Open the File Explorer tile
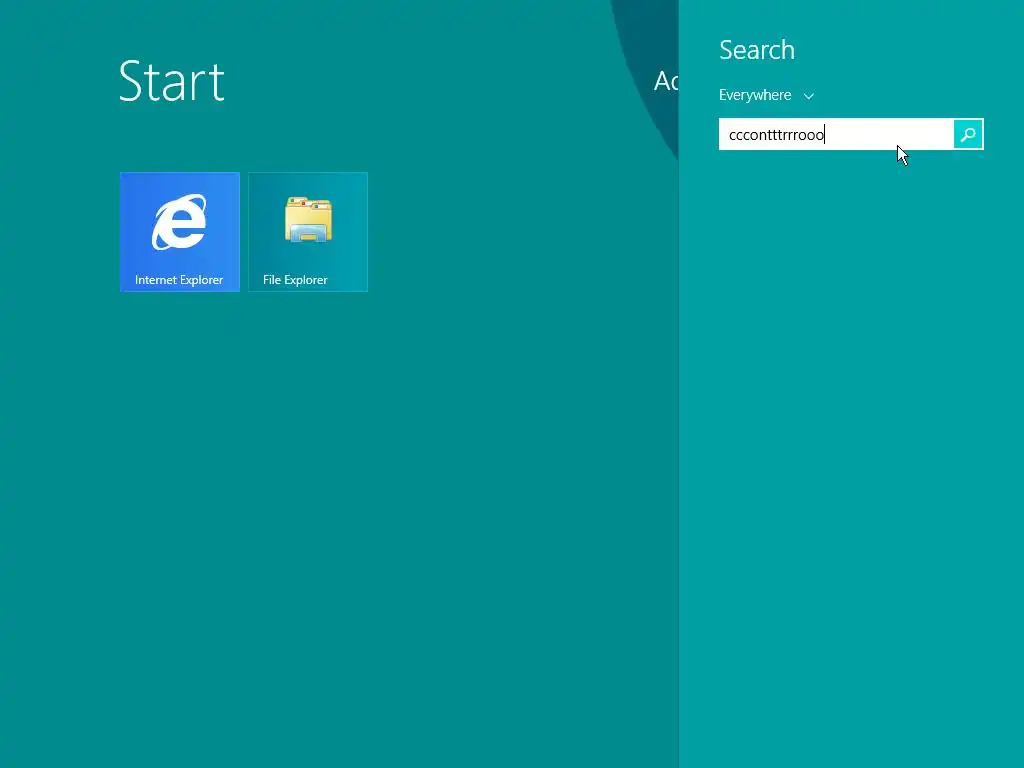The width and height of the screenshot is (1024, 768). point(308,232)
